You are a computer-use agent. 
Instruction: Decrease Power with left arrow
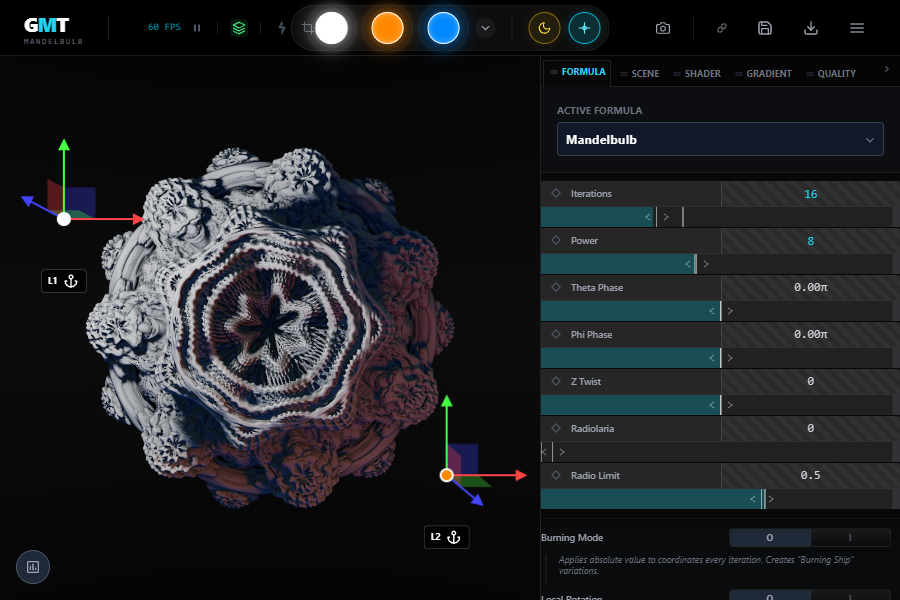688,264
